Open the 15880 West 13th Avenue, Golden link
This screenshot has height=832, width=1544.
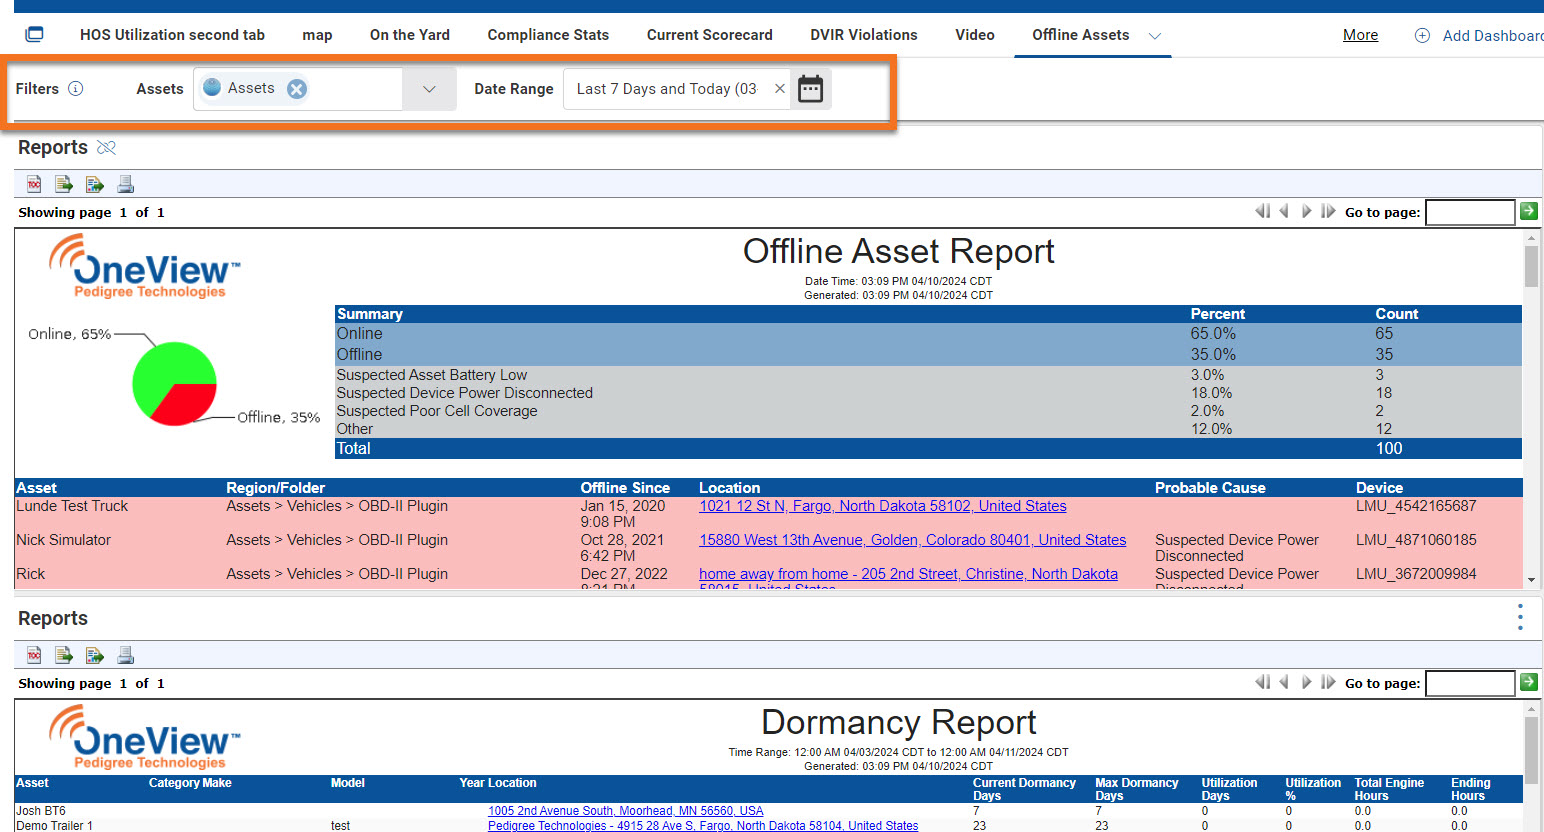(x=912, y=540)
